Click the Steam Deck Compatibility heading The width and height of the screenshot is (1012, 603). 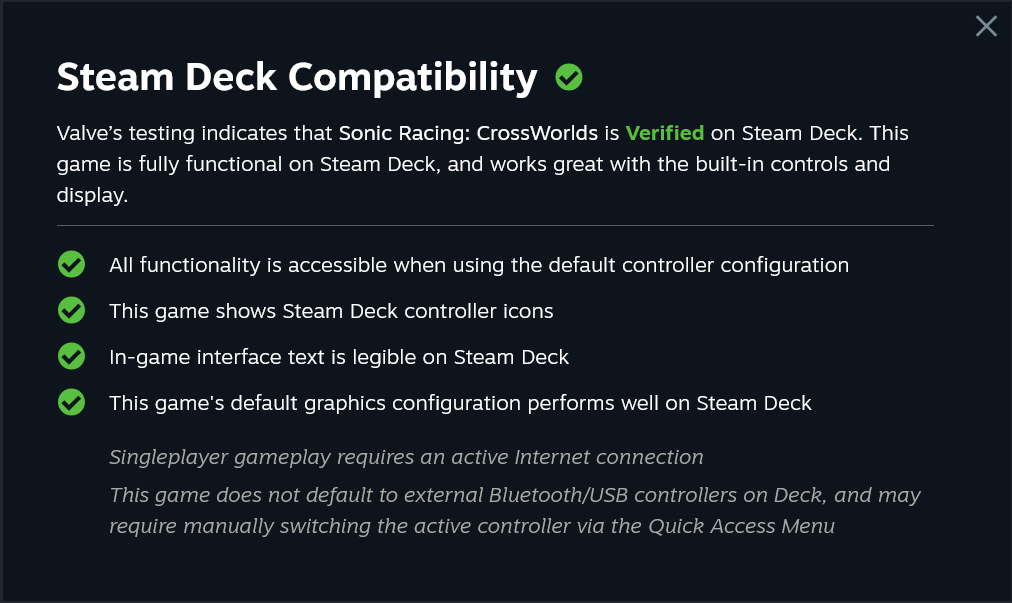point(297,77)
